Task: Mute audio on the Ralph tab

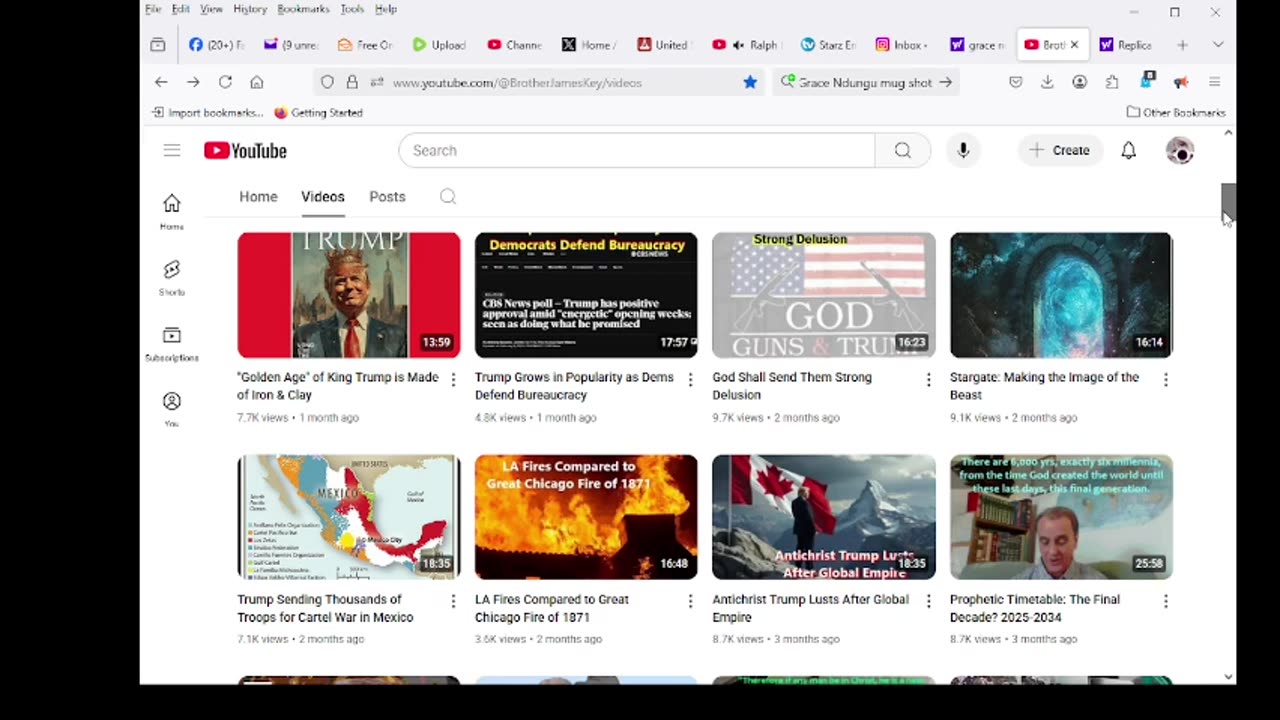Action: pyautogui.click(x=738, y=45)
